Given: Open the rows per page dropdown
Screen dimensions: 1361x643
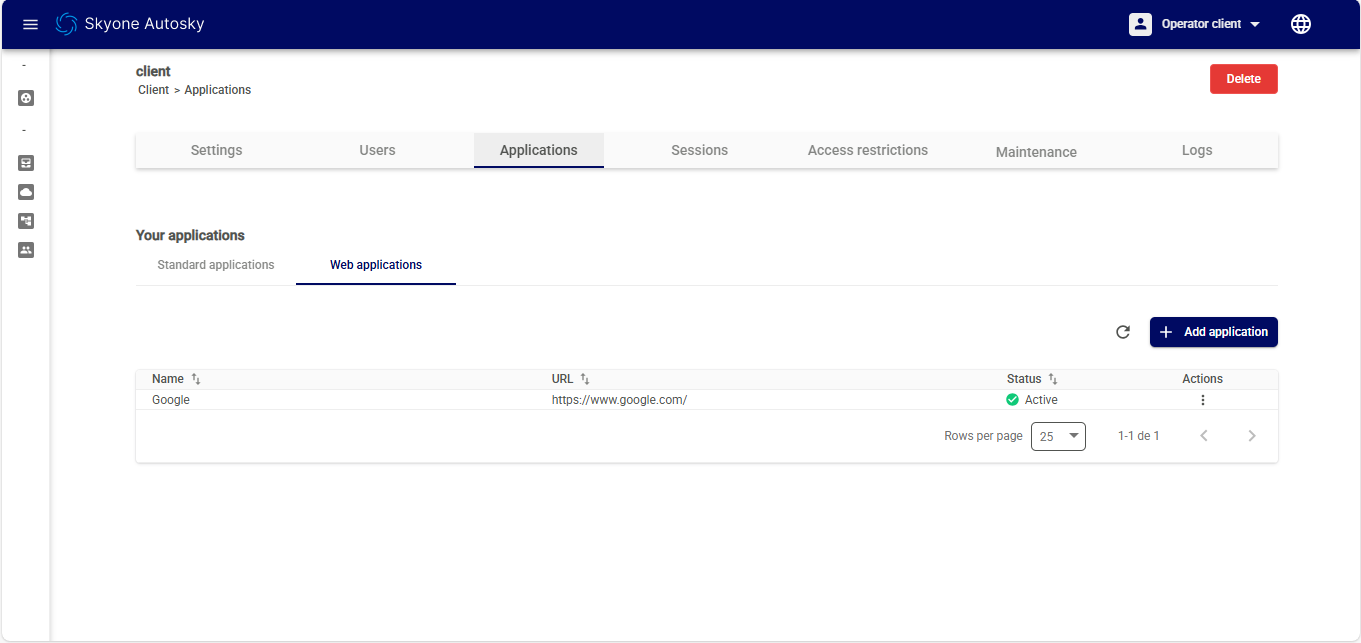Looking at the screenshot, I should click(1058, 436).
